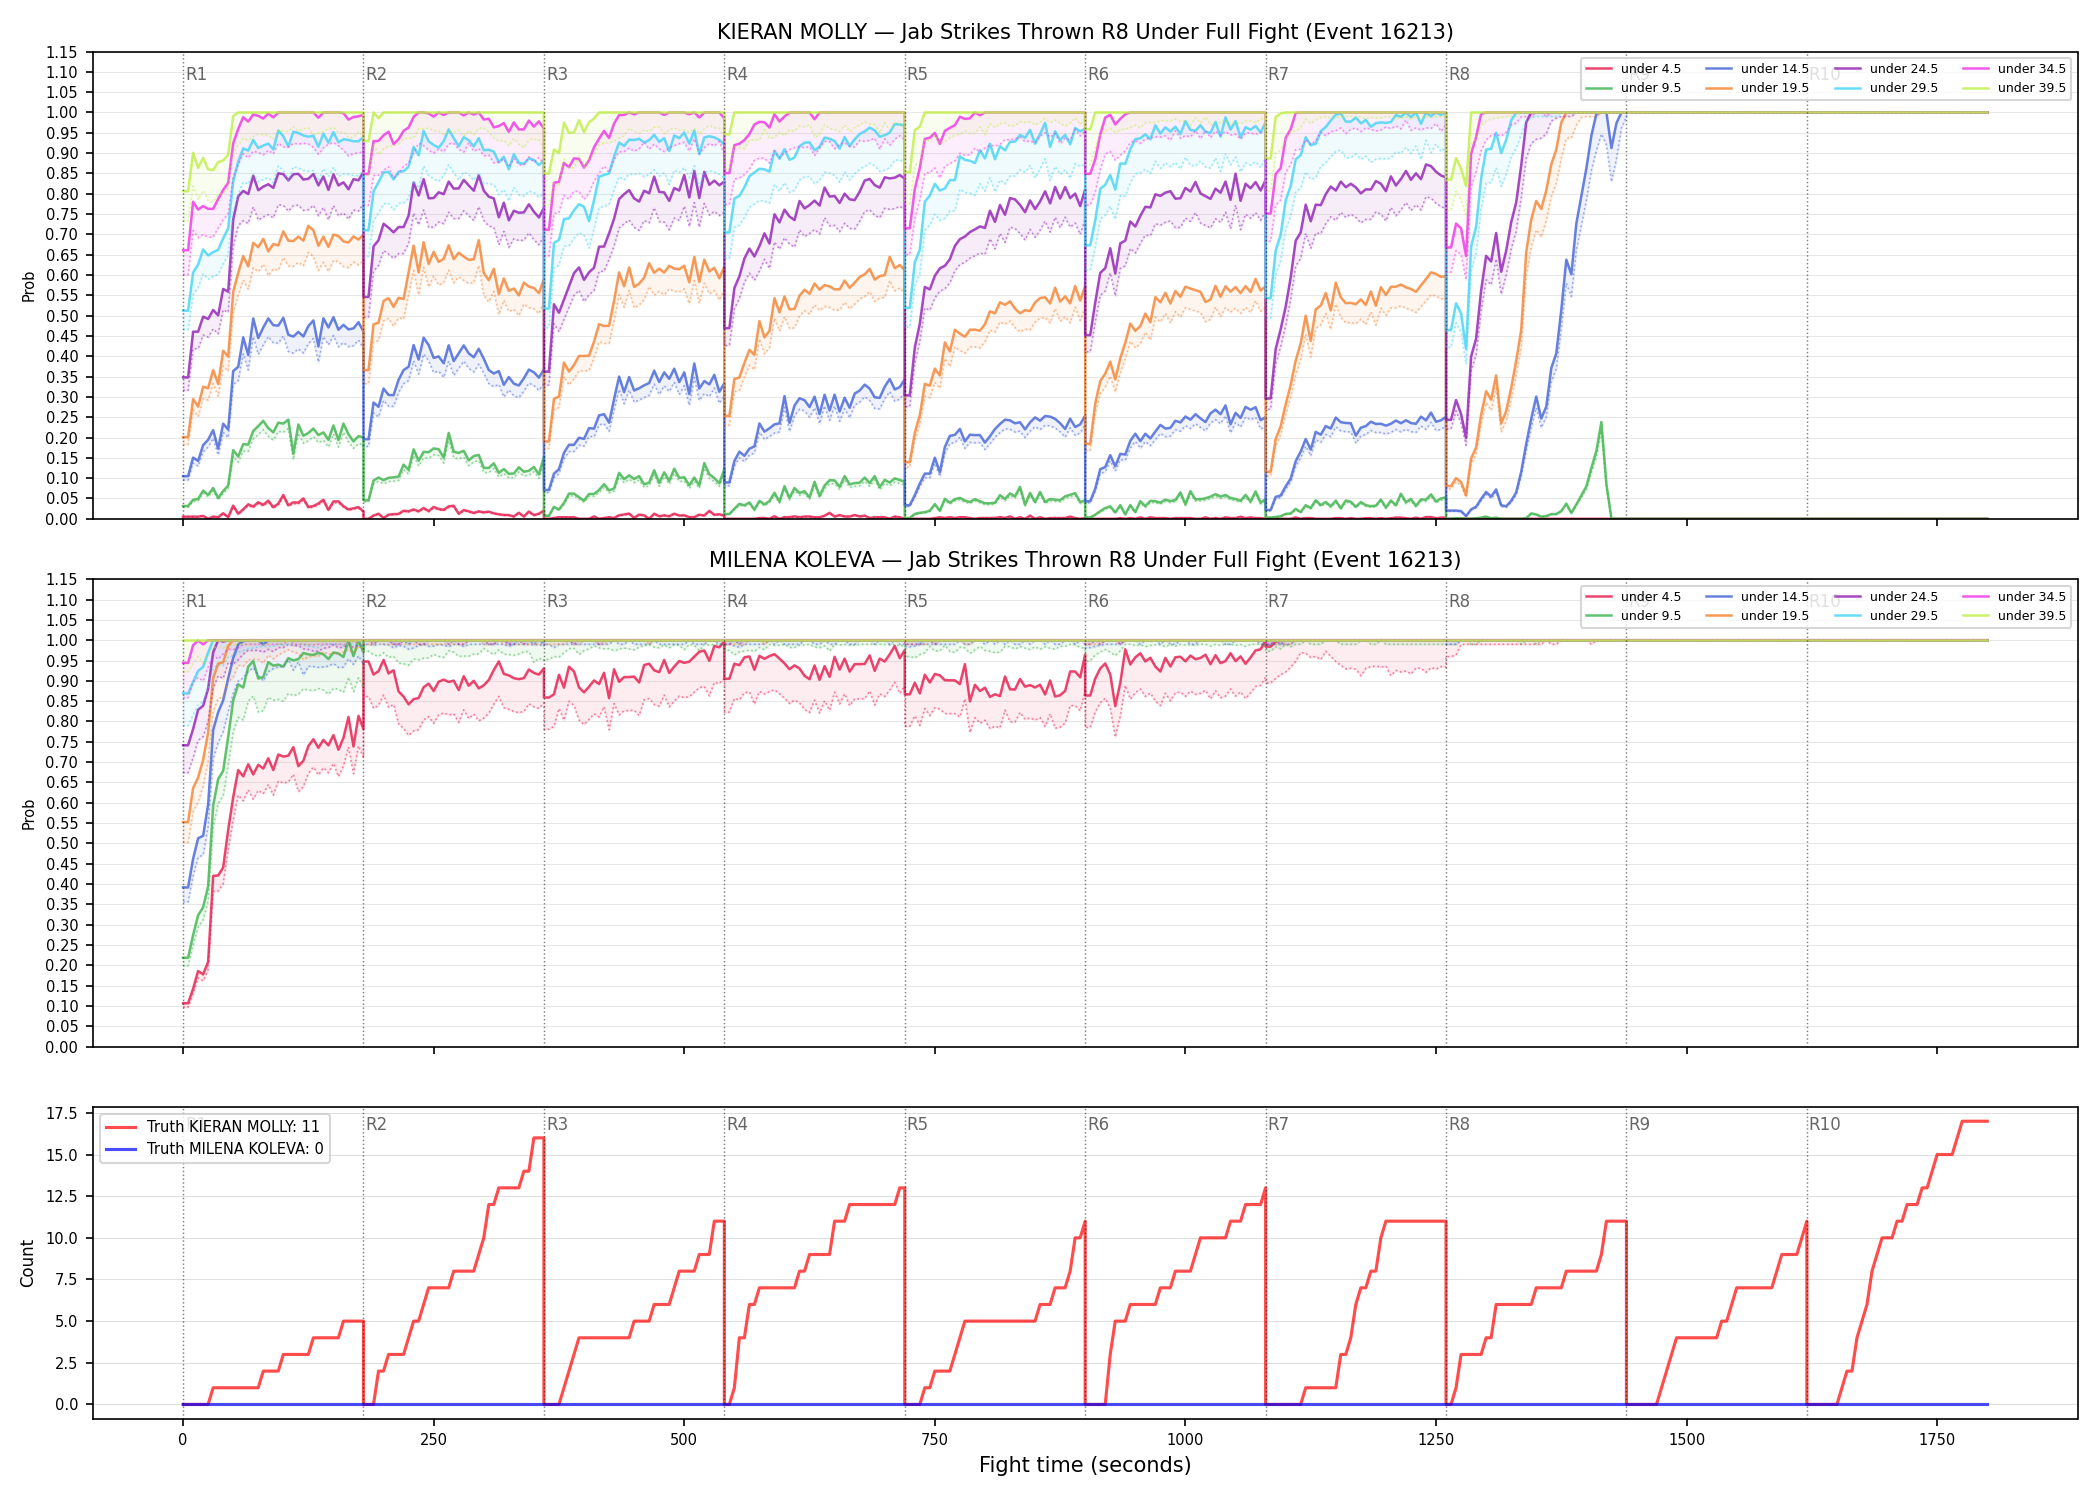Click the R9 round marker in count chart
The height and width of the screenshot is (1500, 2100).
pos(1639,1124)
